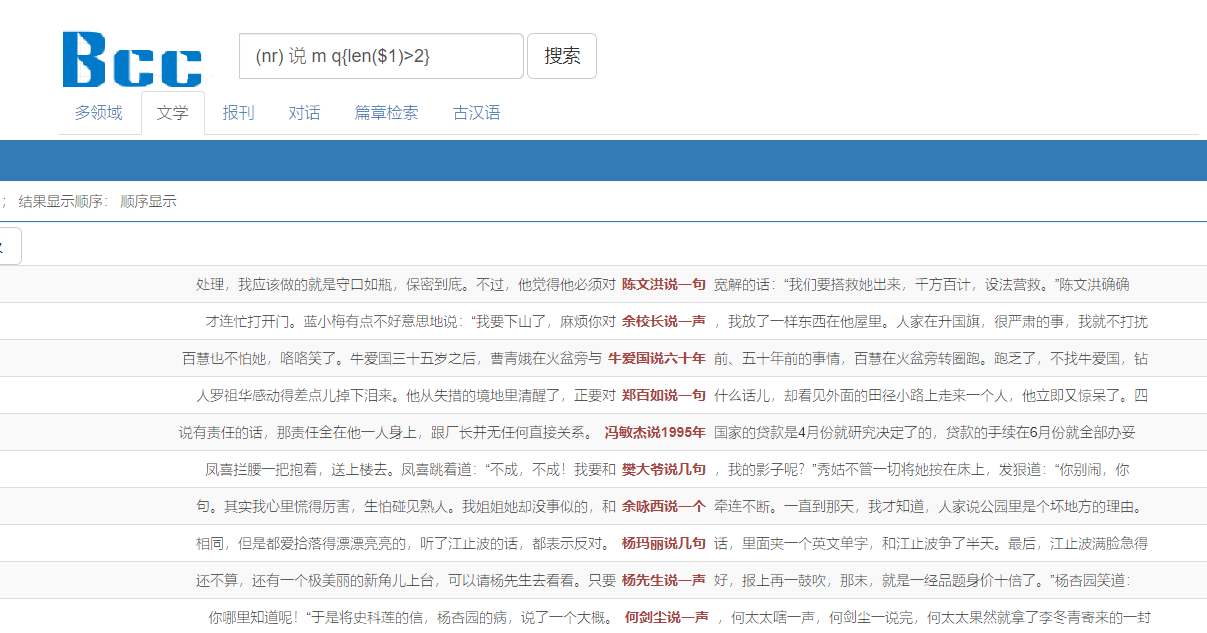Screen dimensions: 1207x633
Task: Click the highlighted match 樊大爷说几句
Action: click(x=663, y=469)
